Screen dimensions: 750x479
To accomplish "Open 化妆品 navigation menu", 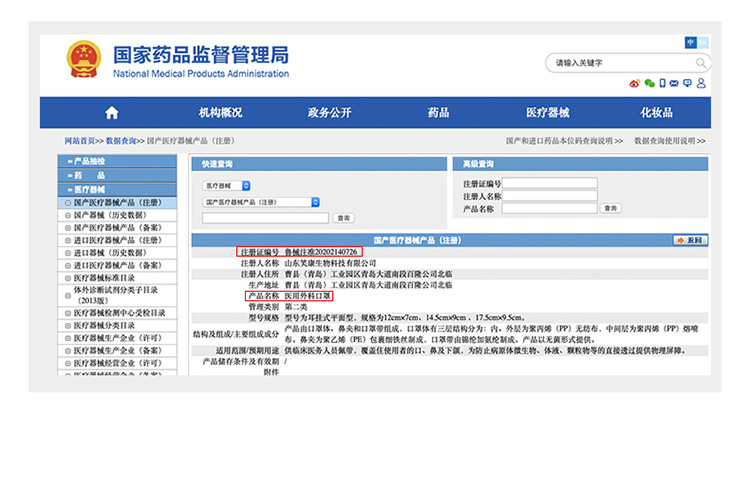I will [x=656, y=113].
